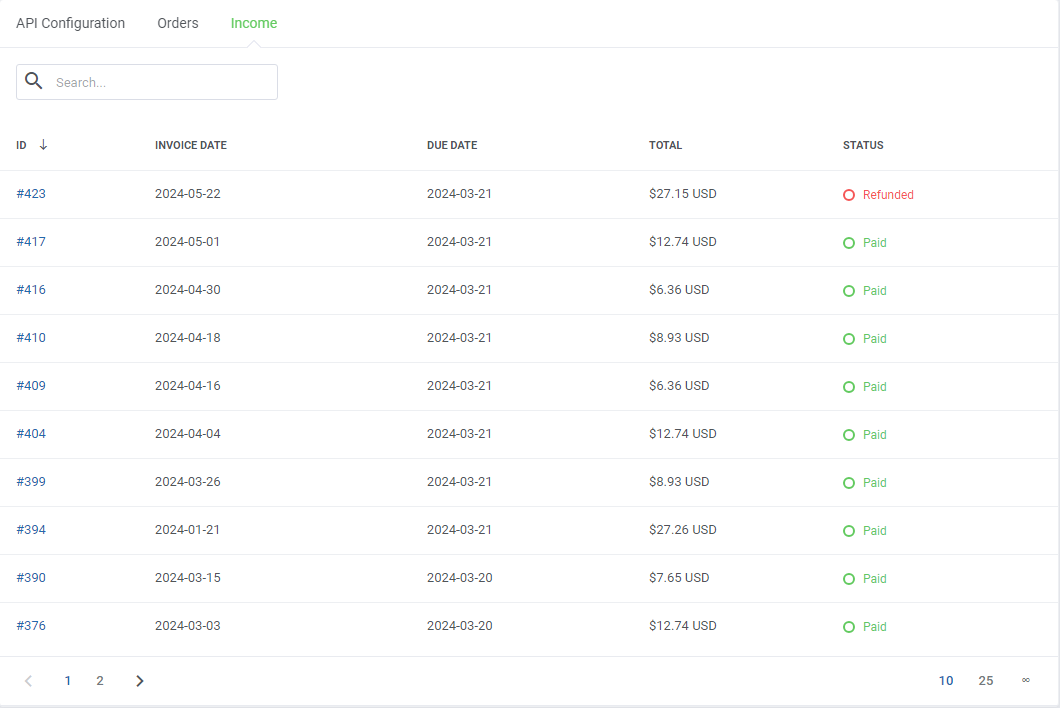Go to page 1
Viewport: 1060px width, 708px height.
[68, 681]
